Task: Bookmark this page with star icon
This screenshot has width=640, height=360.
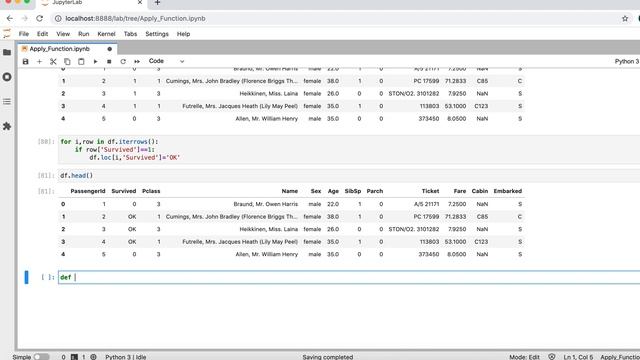Action: click(625, 18)
